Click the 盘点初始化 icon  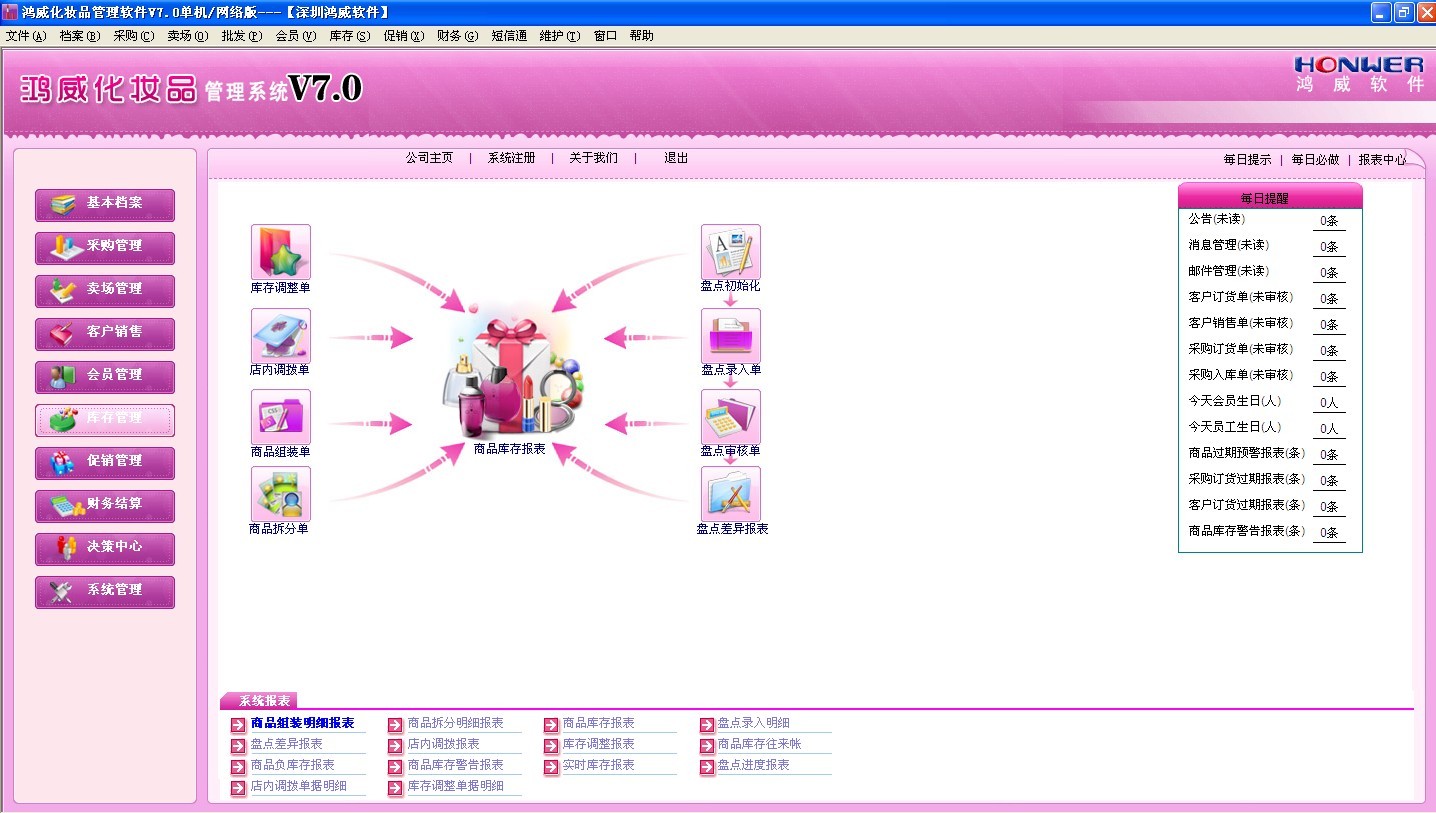(x=730, y=252)
